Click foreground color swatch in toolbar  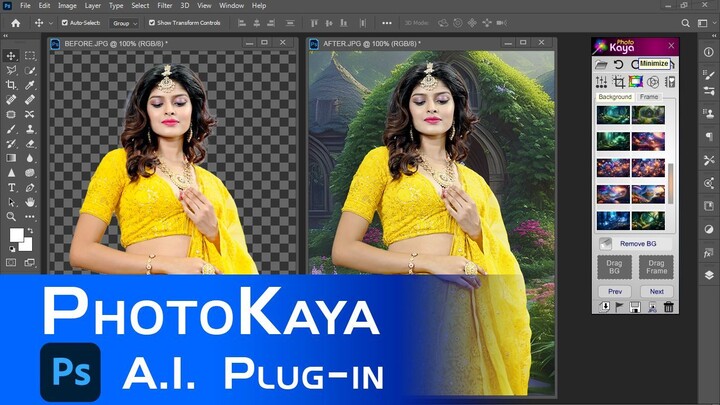coord(16,235)
